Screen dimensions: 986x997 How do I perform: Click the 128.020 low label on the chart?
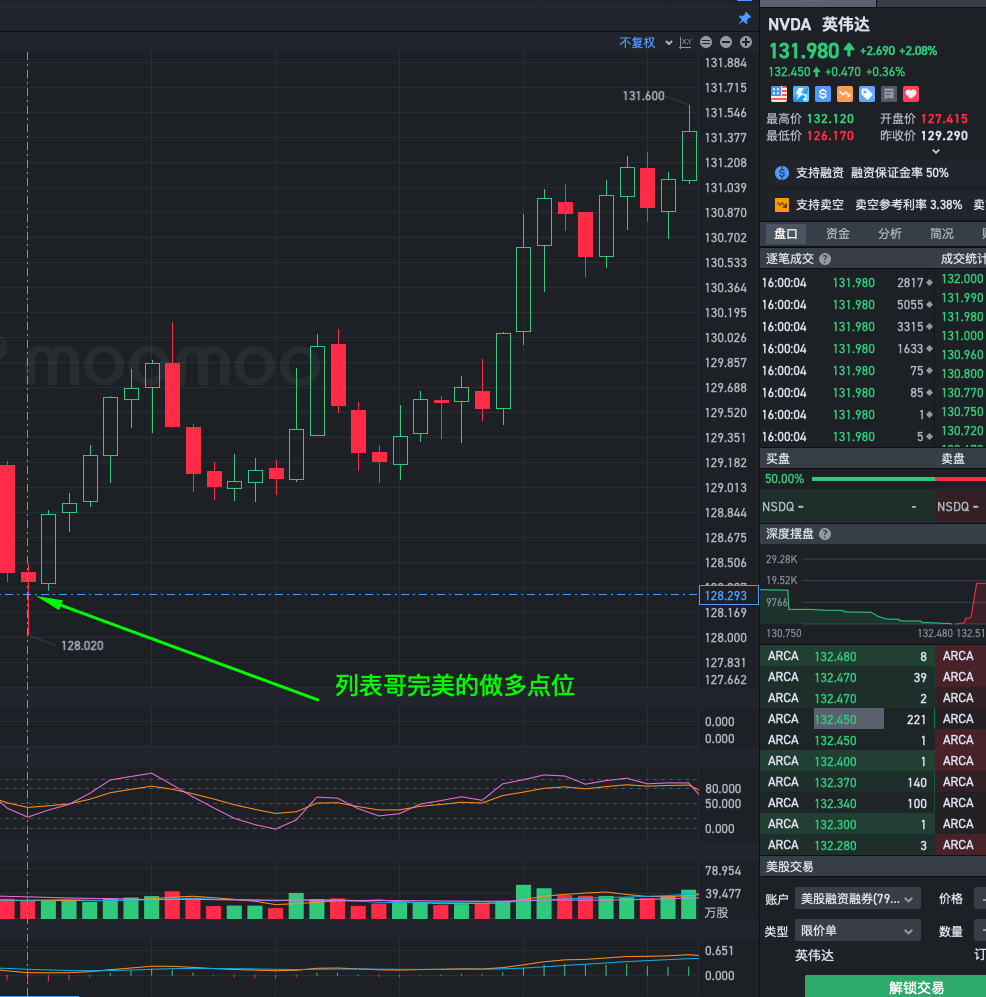pos(82,645)
